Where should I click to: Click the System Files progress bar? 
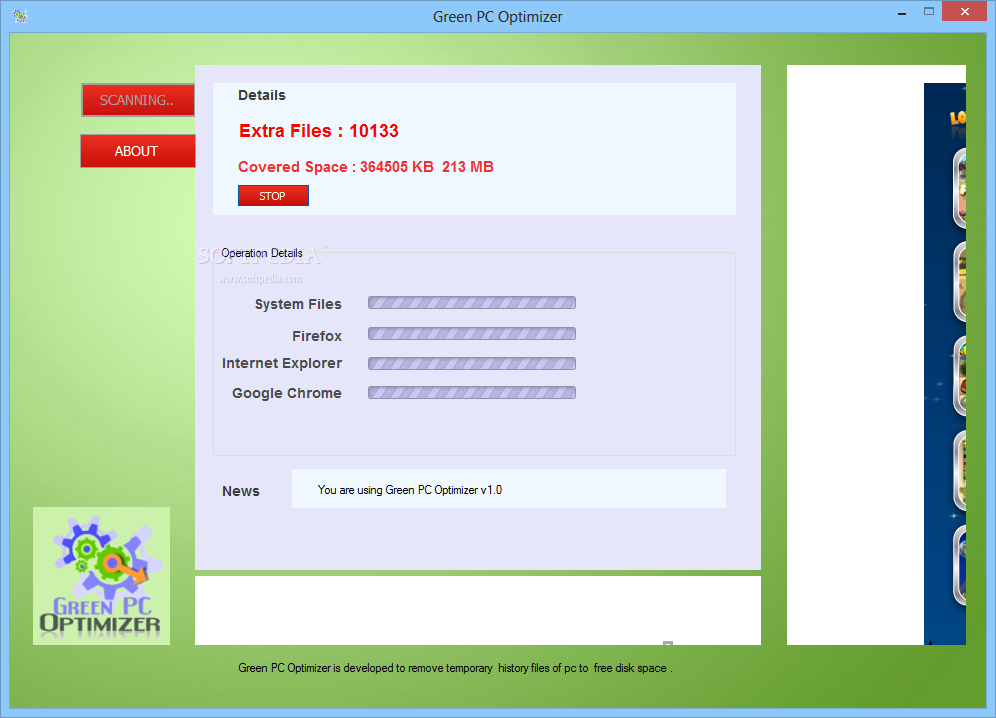[x=472, y=302]
